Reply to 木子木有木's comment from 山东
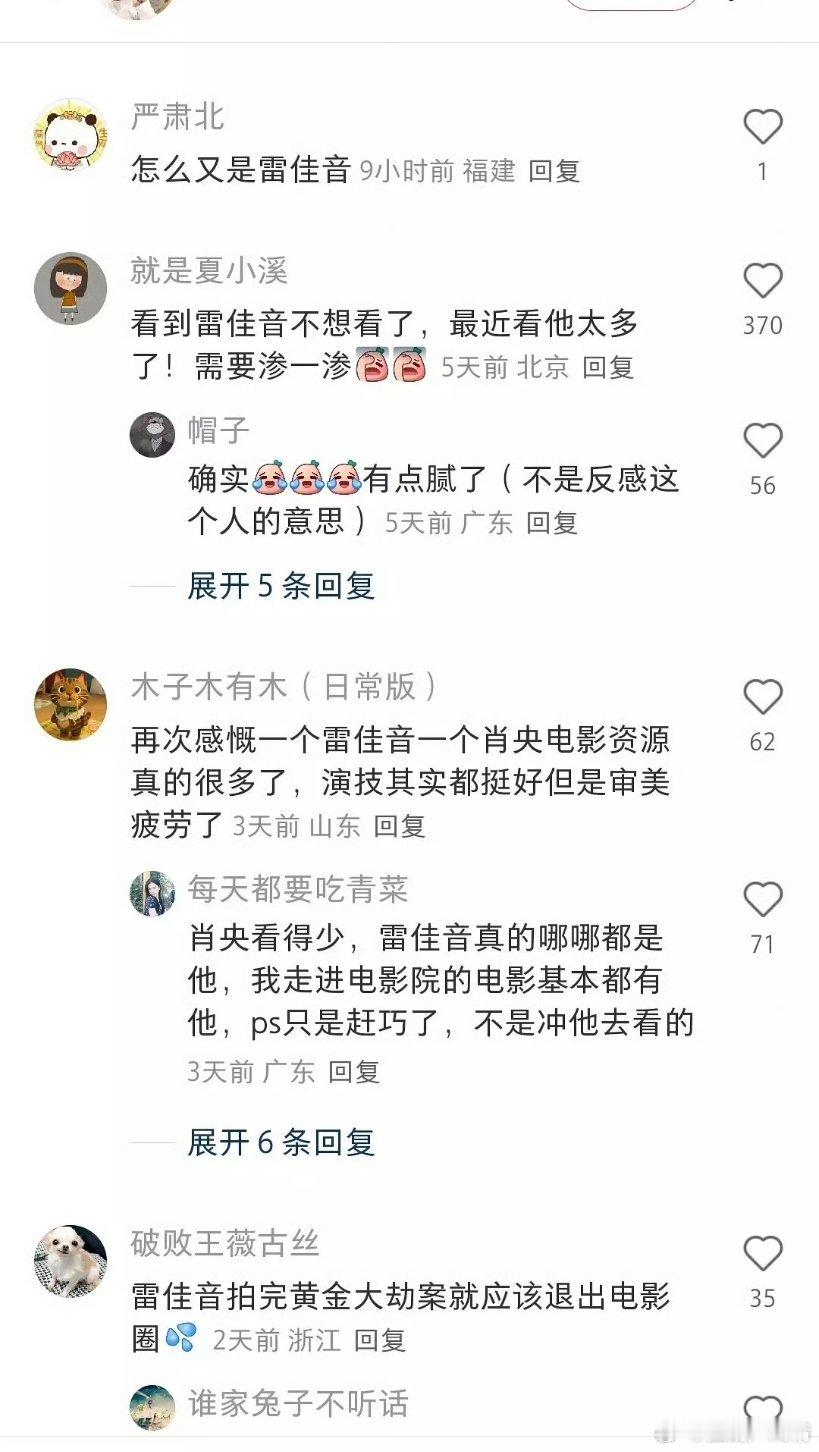Screen dimensions: 819x1452 point(400,826)
